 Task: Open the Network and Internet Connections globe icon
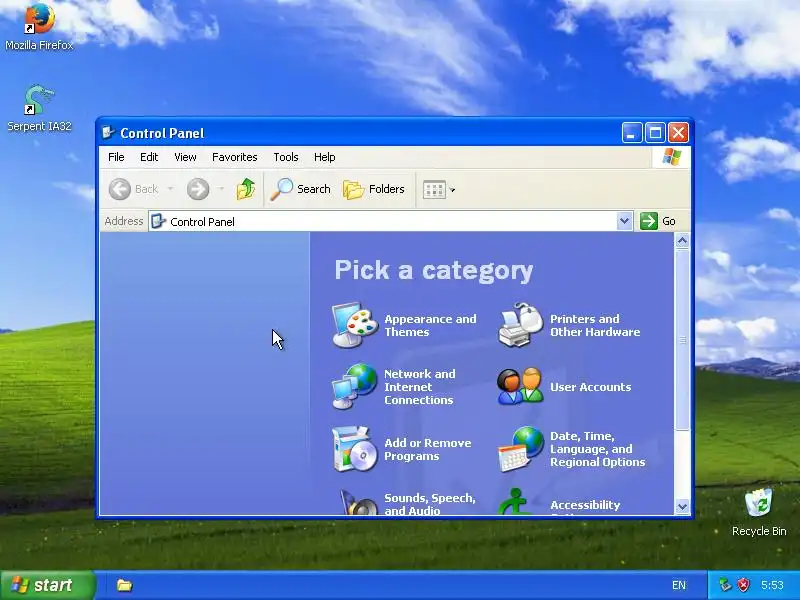355,386
